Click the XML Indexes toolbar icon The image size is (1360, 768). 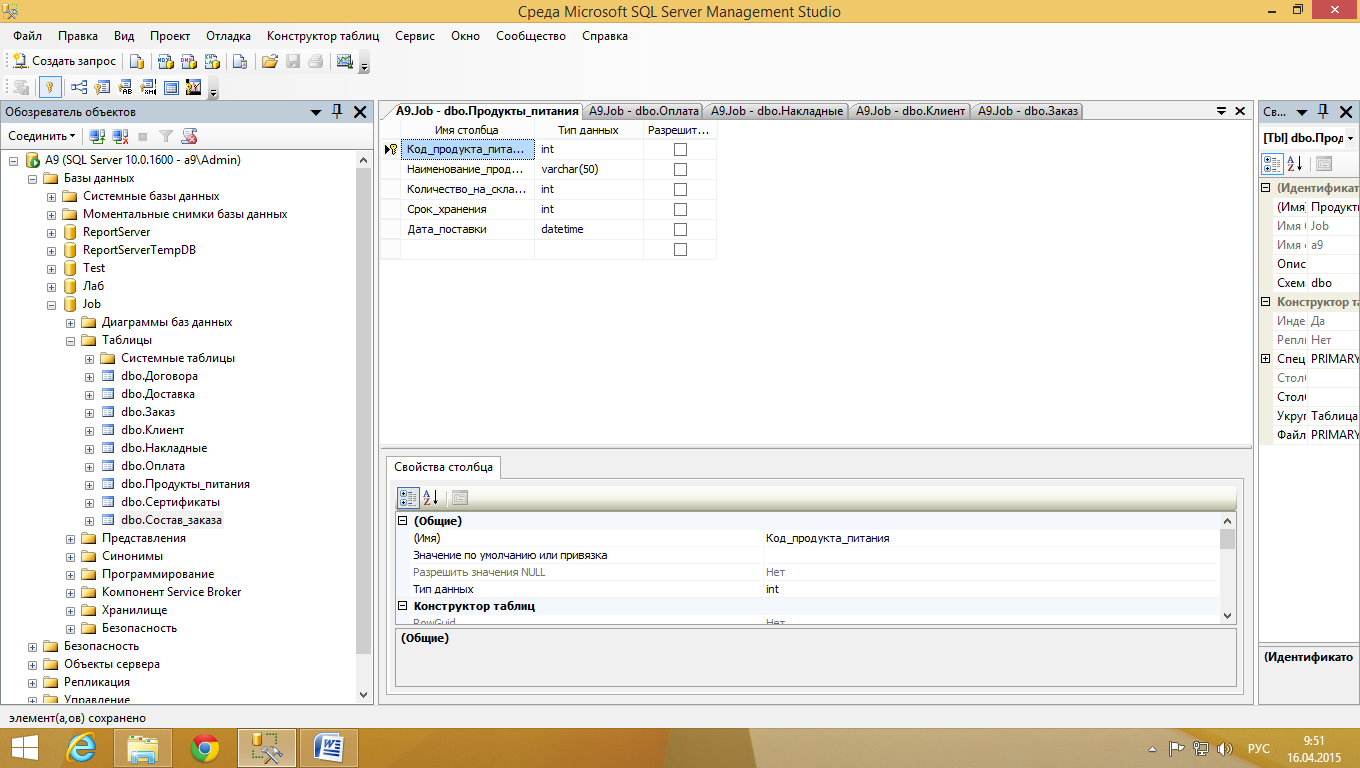click(x=148, y=87)
